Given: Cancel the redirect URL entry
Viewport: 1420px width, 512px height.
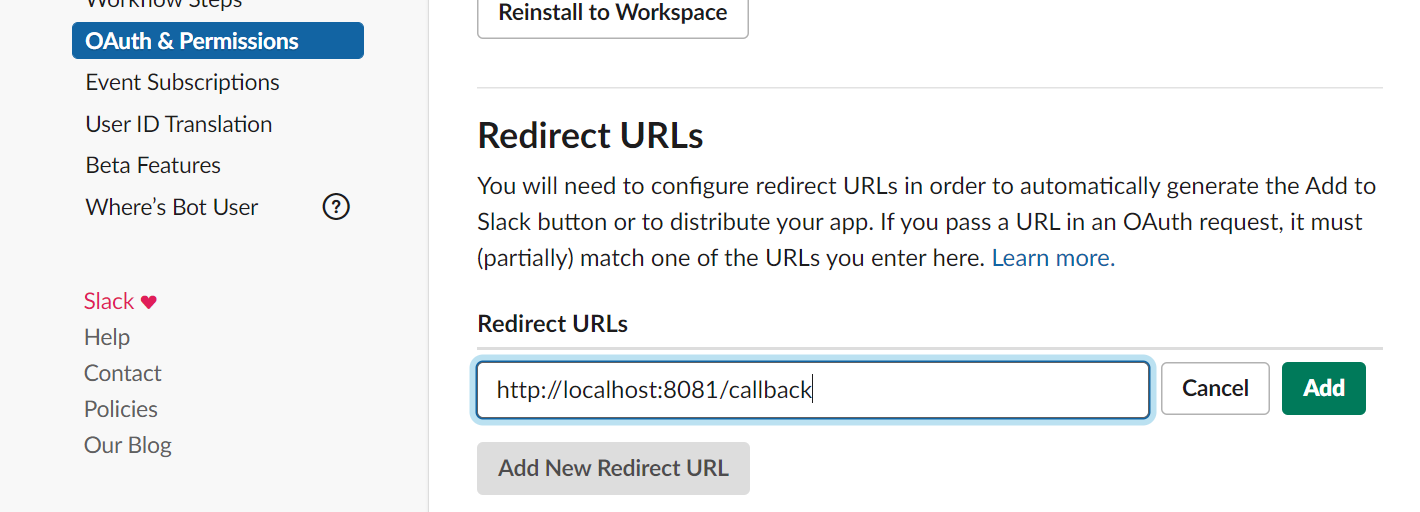Looking at the screenshot, I should [1214, 388].
